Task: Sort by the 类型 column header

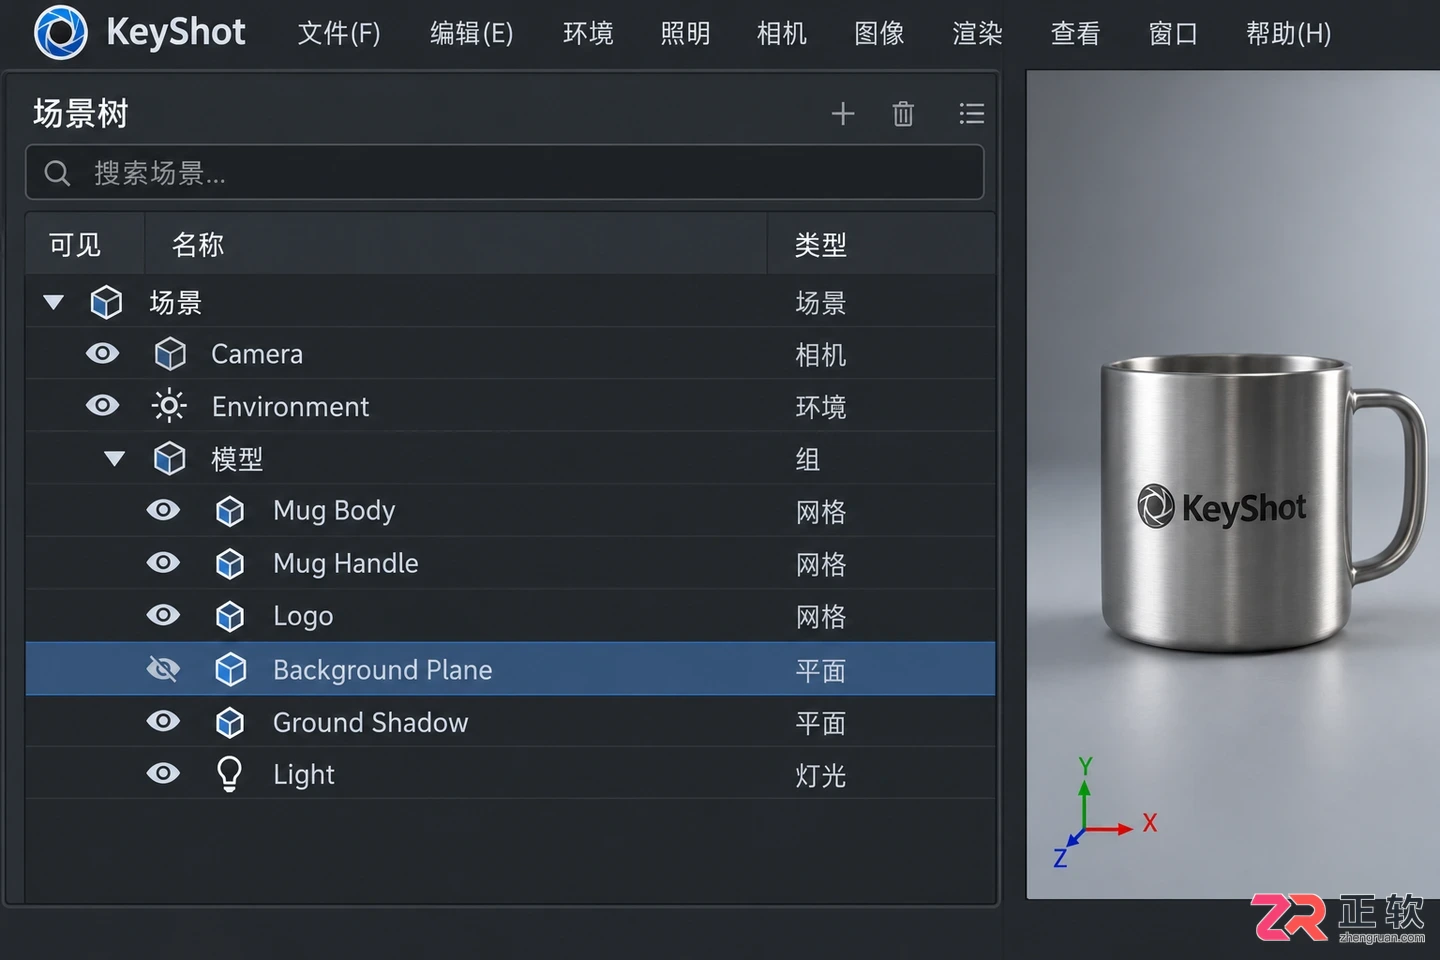Action: [881, 244]
